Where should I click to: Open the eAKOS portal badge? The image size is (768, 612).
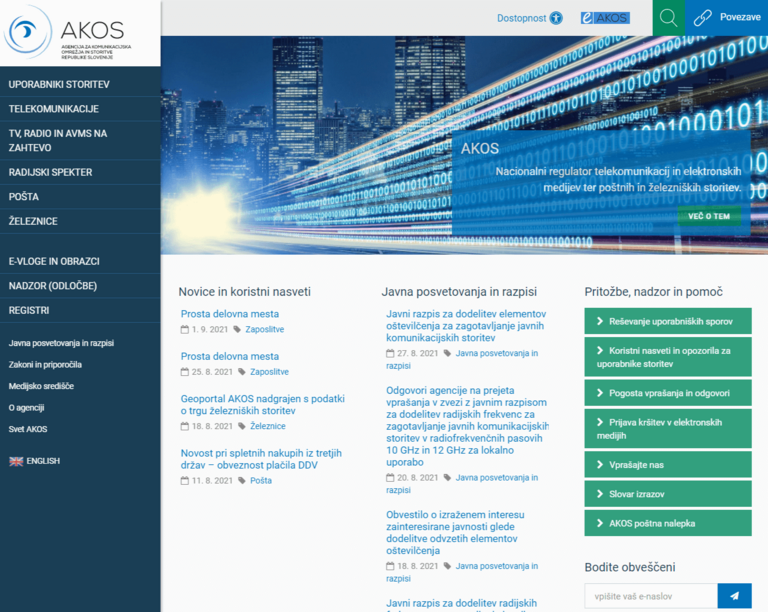605,18
